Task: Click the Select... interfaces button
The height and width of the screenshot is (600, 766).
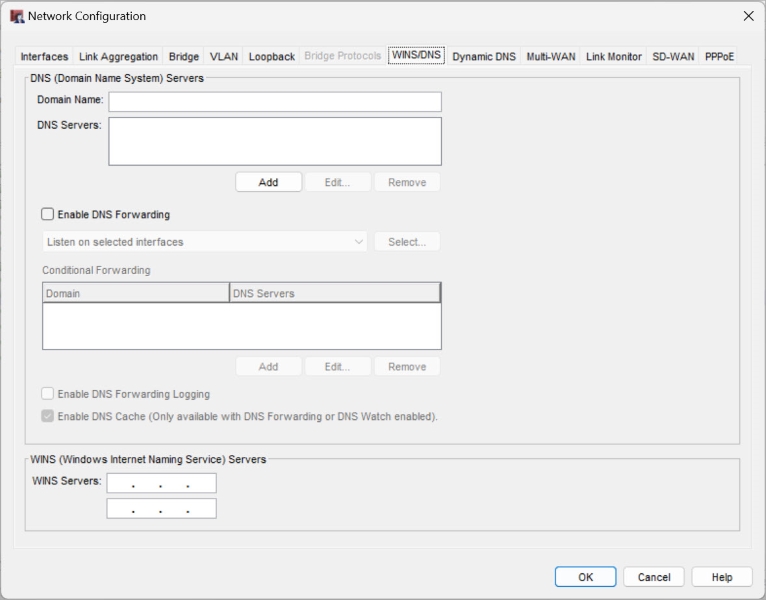Action: point(407,242)
